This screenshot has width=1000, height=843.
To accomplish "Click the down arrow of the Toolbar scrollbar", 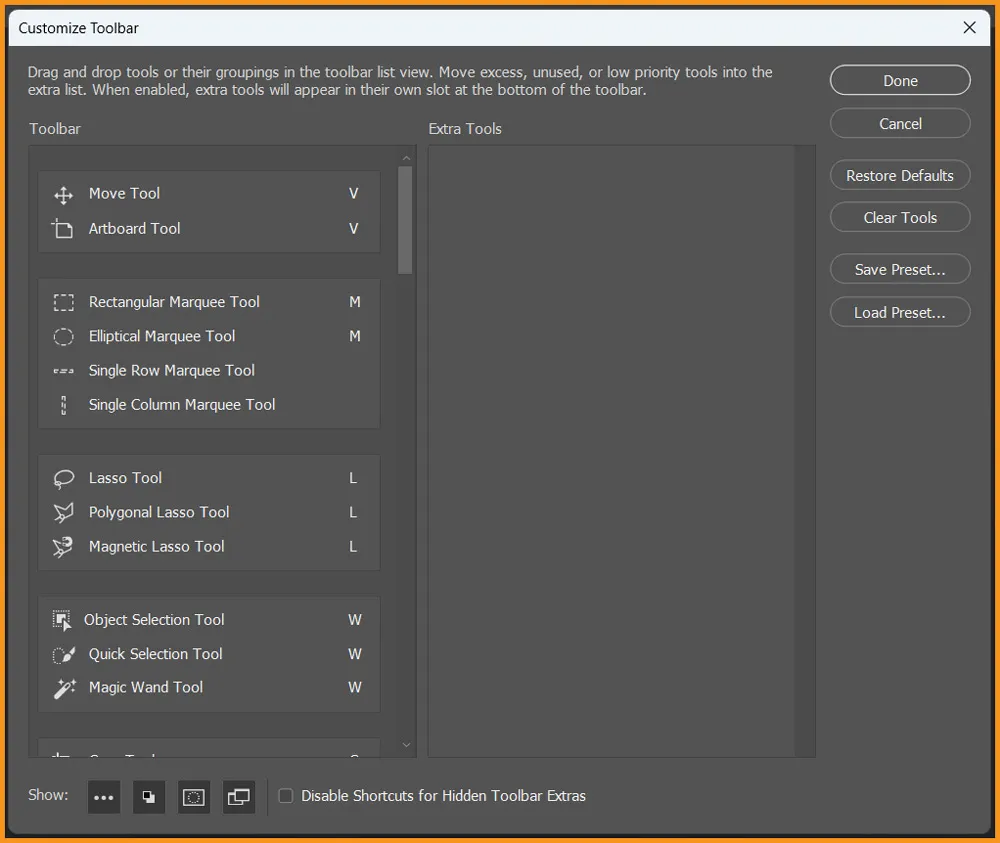I will pos(406,745).
